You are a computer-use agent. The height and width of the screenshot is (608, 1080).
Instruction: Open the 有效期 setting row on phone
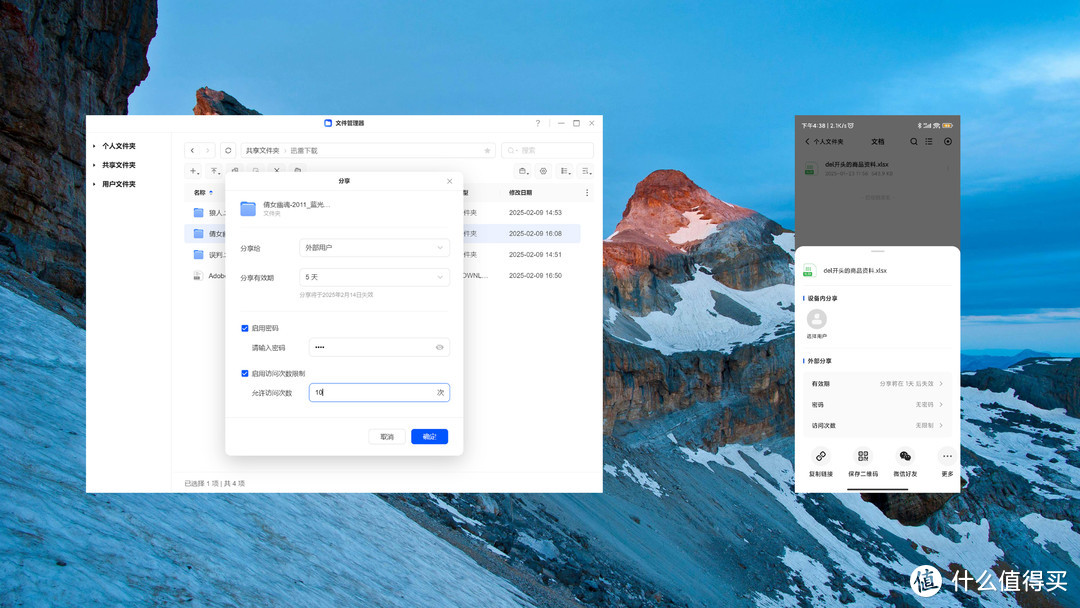pyautogui.click(x=877, y=384)
